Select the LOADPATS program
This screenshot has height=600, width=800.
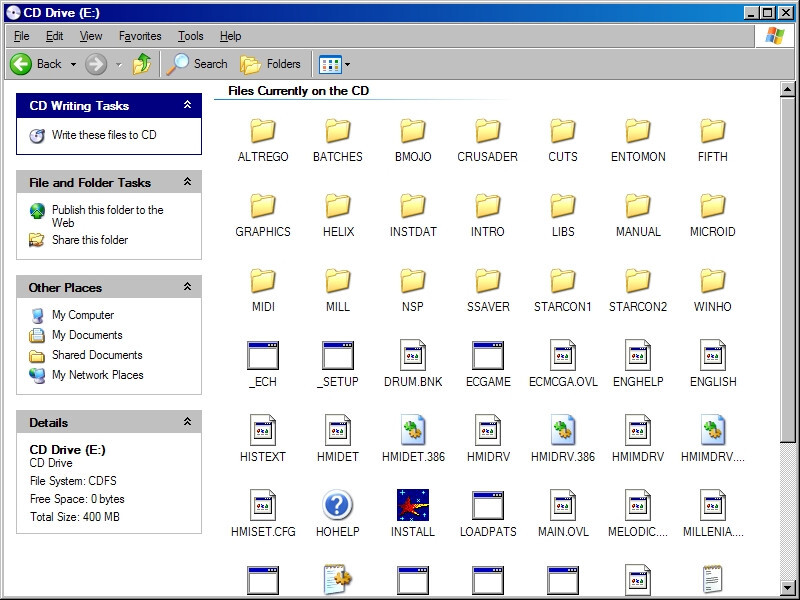click(x=488, y=515)
